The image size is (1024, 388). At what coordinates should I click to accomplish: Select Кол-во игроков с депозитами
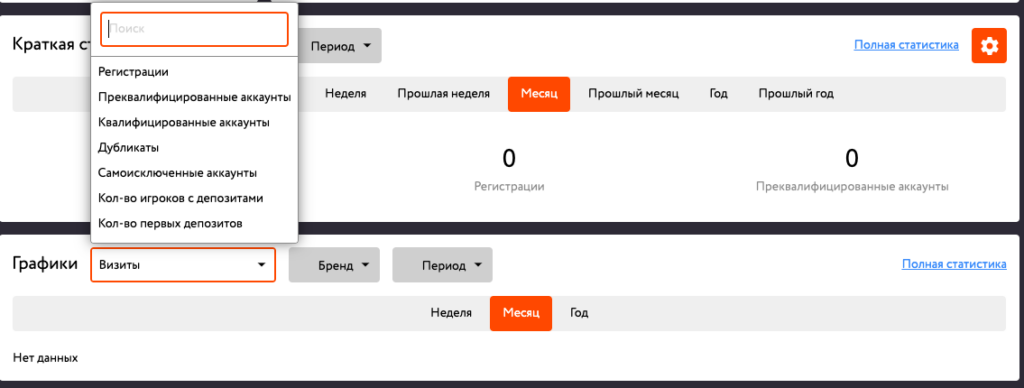coord(180,198)
